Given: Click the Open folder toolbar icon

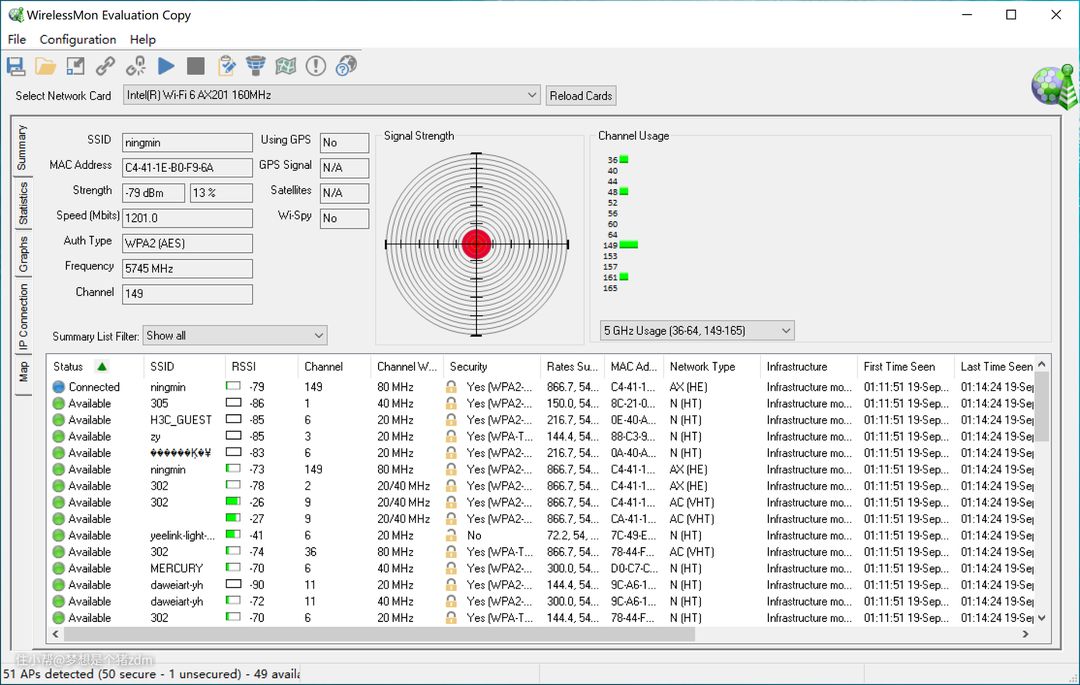Looking at the screenshot, I should click(46, 66).
